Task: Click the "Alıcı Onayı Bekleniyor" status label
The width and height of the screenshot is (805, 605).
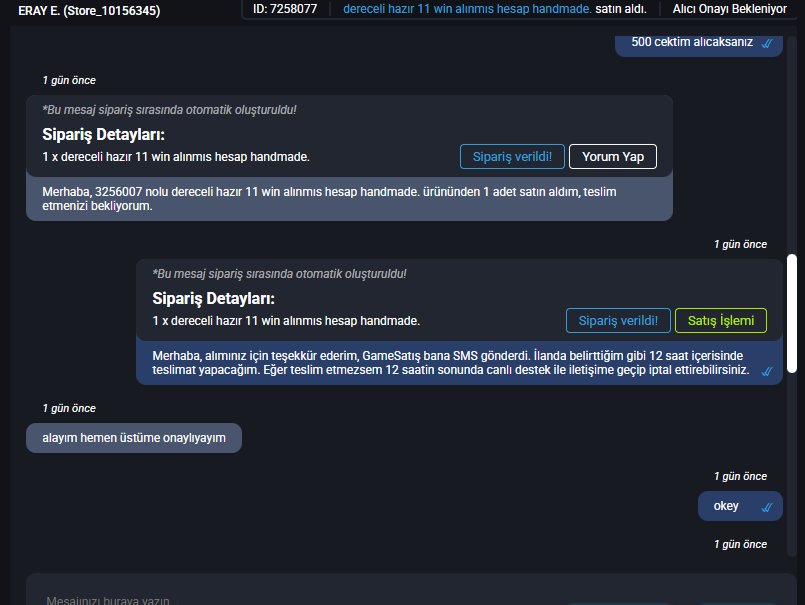Action: click(730, 9)
